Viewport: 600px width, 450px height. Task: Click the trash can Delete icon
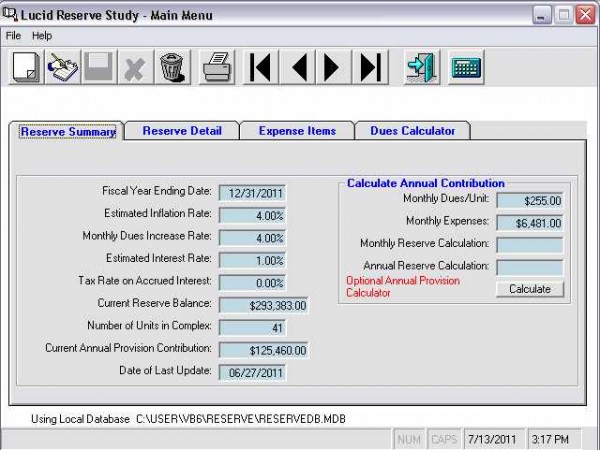click(172, 67)
